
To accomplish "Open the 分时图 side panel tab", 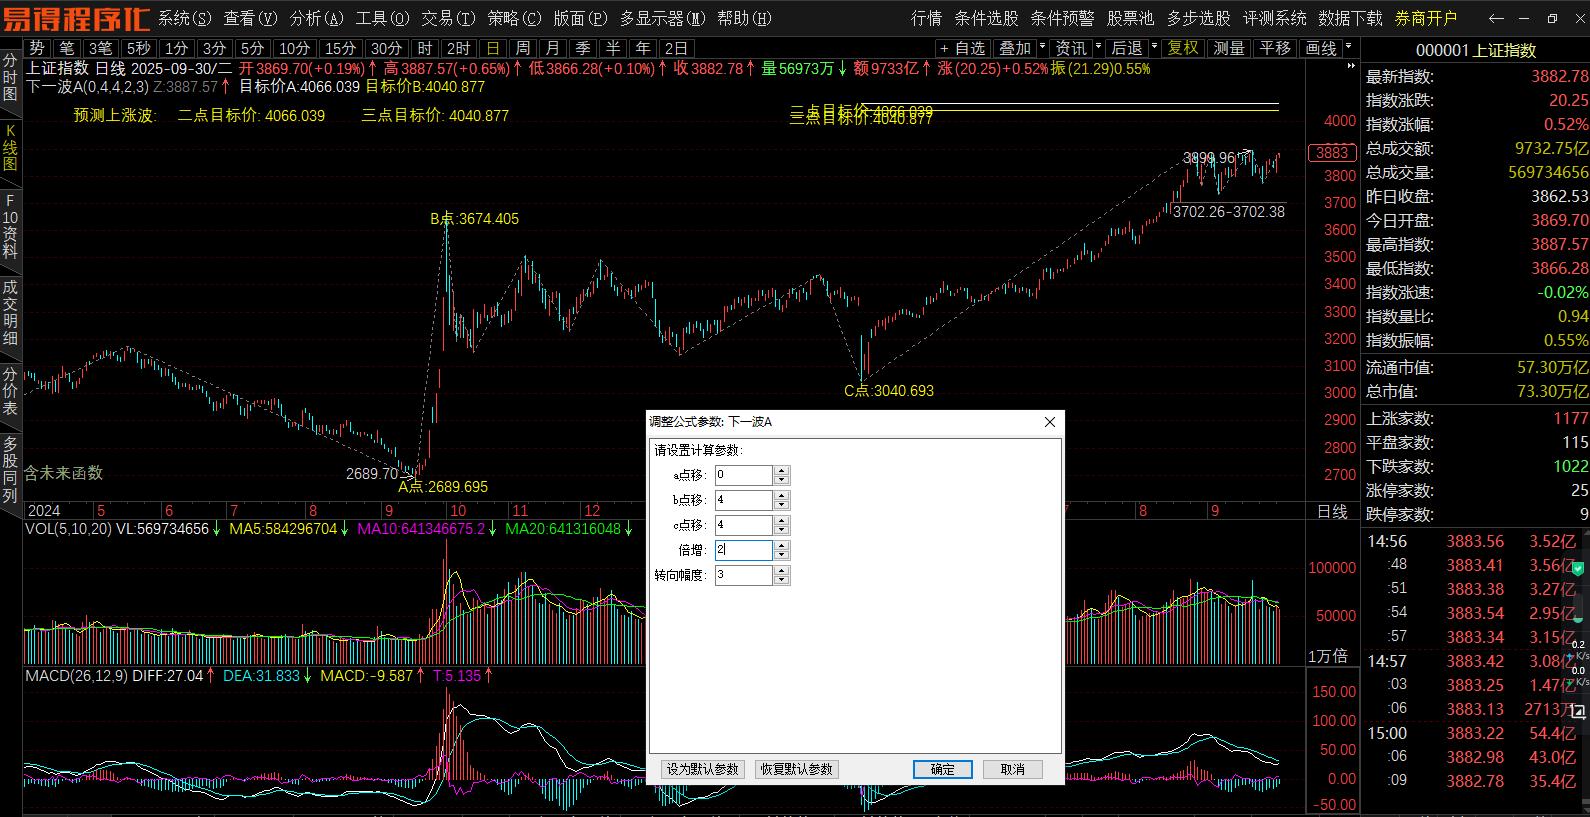I will click(10, 77).
